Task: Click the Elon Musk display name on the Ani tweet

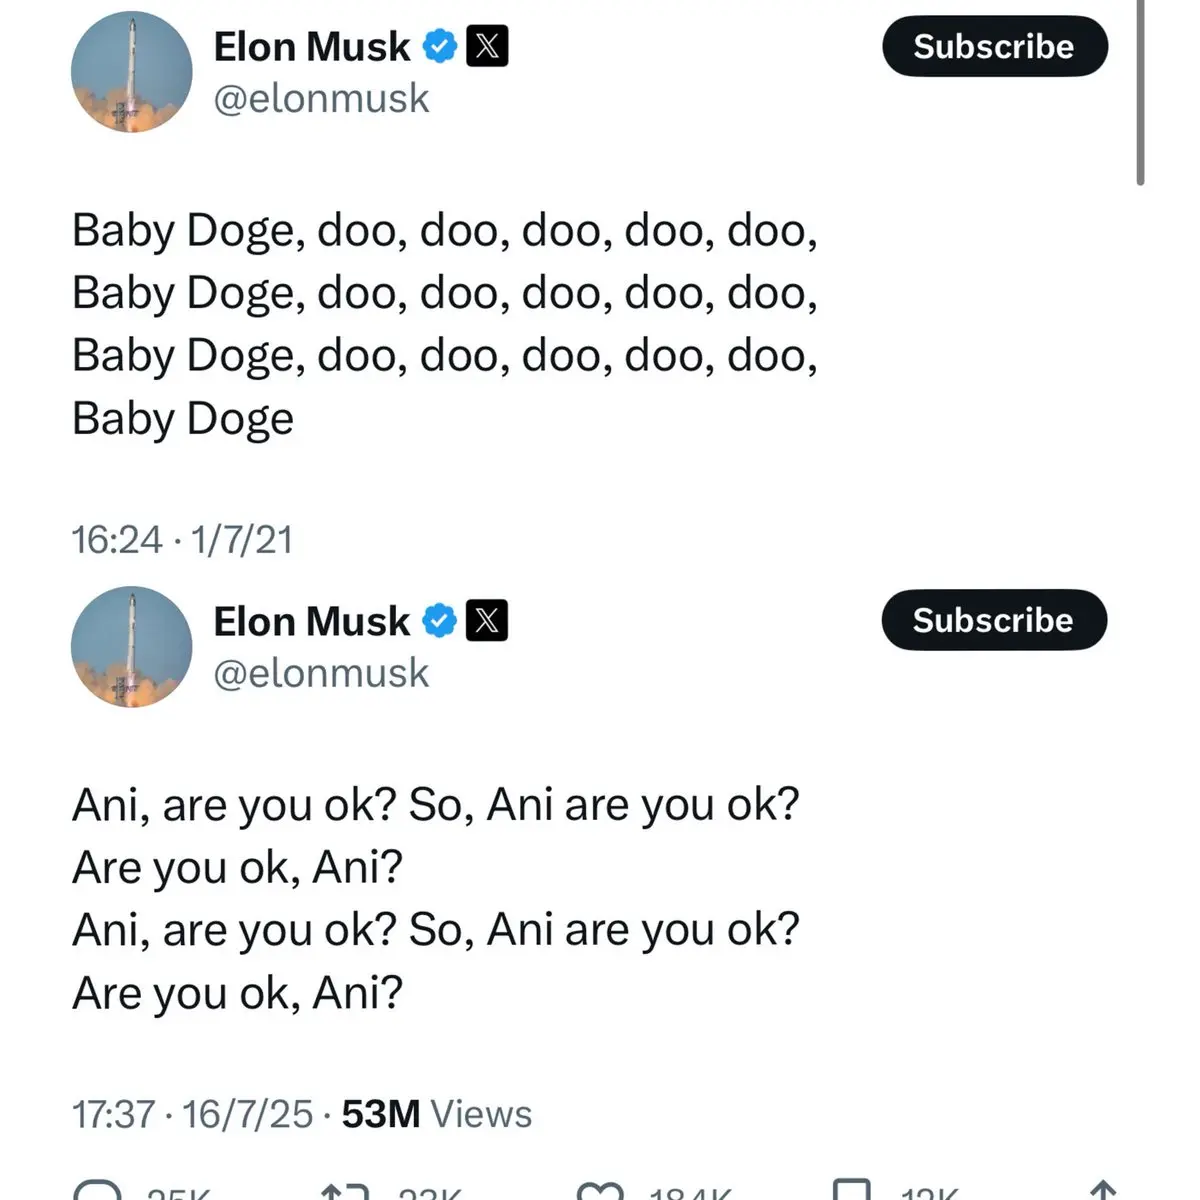Action: click(312, 621)
